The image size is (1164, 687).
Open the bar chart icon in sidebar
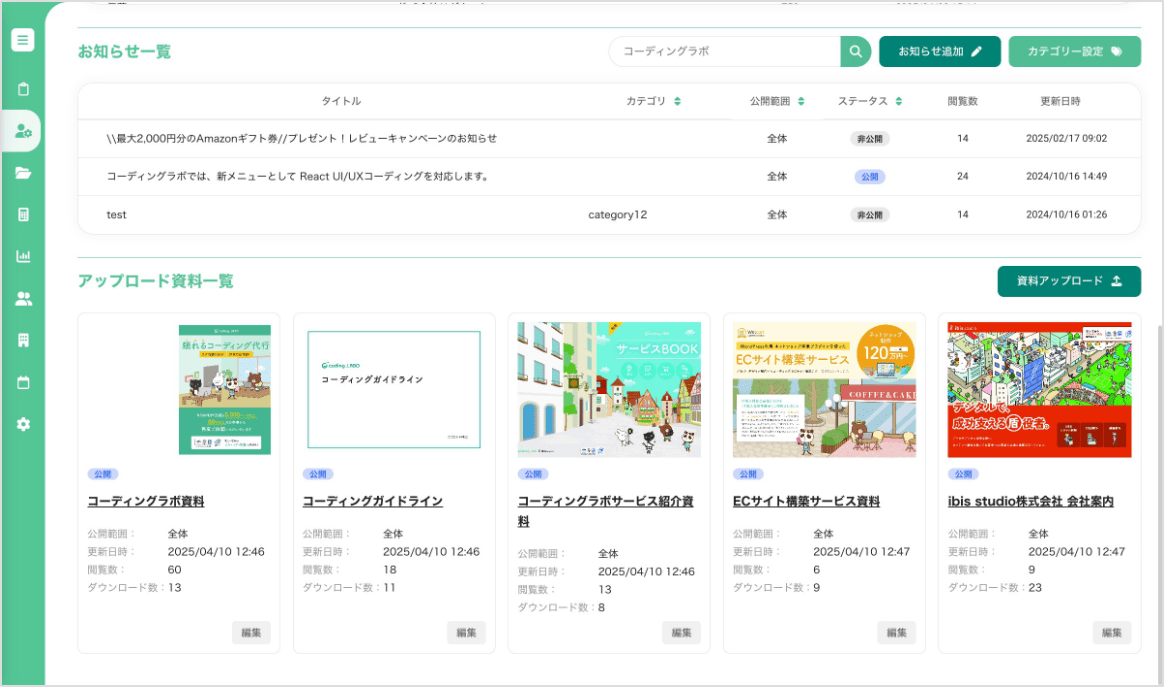coord(23,256)
